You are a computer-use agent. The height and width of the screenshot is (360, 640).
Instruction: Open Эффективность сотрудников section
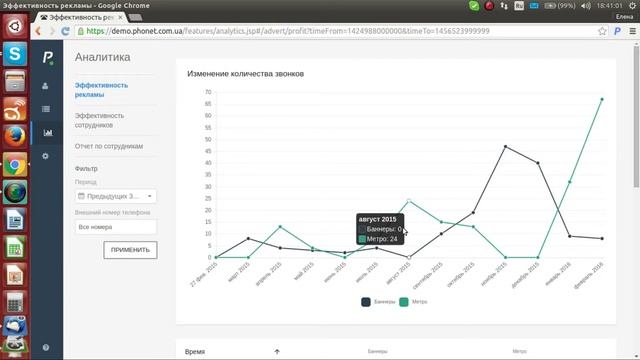[x=99, y=120]
